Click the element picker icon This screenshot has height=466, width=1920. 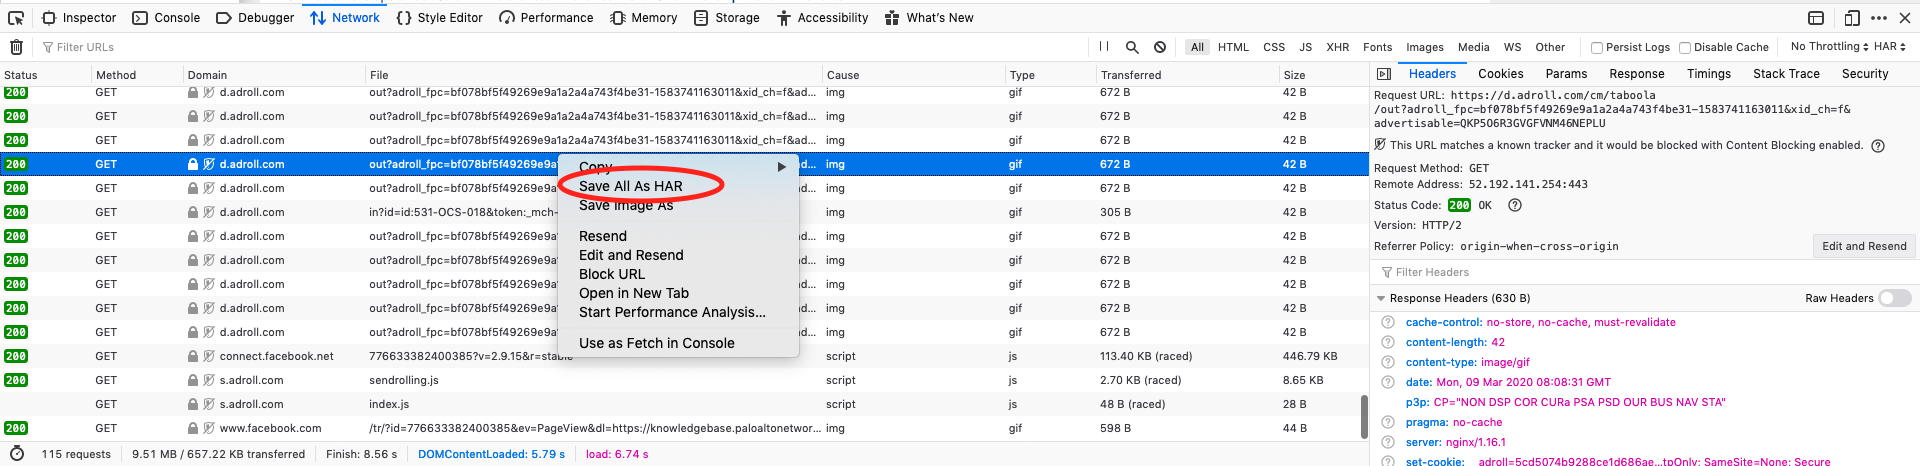[x=16, y=18]
